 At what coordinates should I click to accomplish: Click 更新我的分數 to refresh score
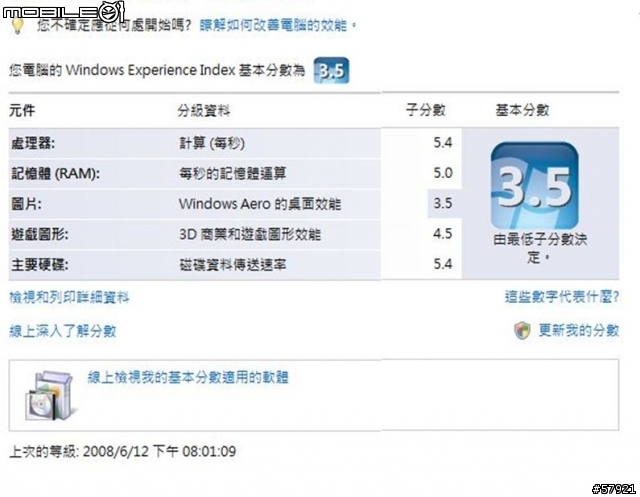pyautogui.click(x=579, y=330)
